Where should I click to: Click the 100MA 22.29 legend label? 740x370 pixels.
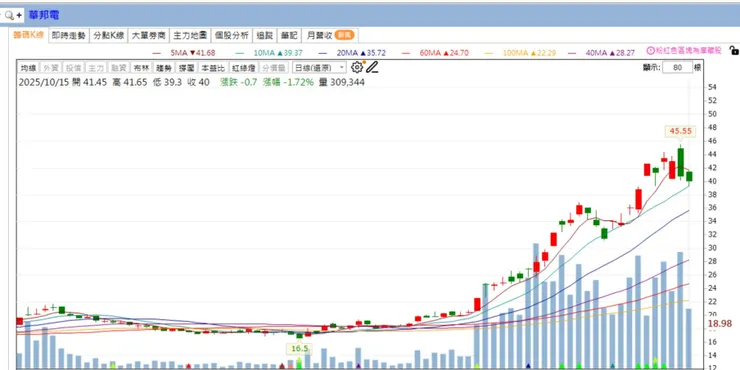529,53
